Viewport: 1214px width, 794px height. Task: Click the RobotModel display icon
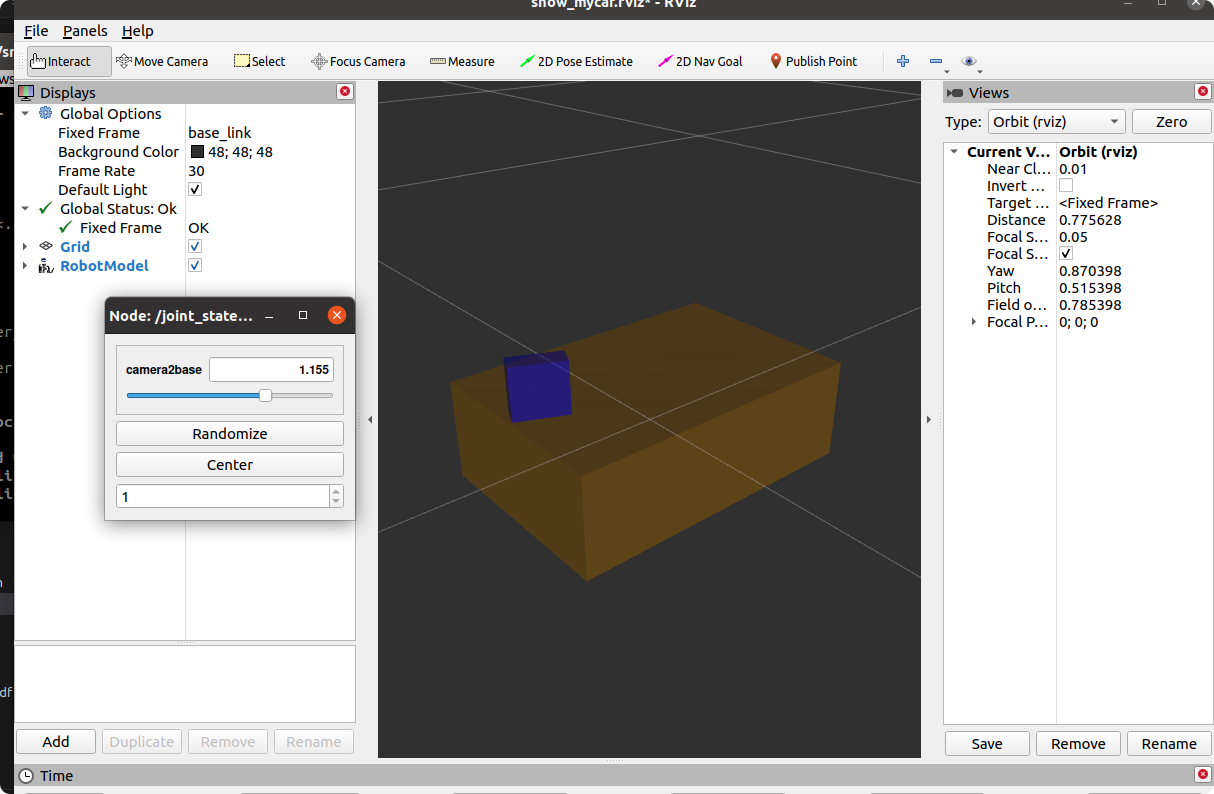[46, 265]
